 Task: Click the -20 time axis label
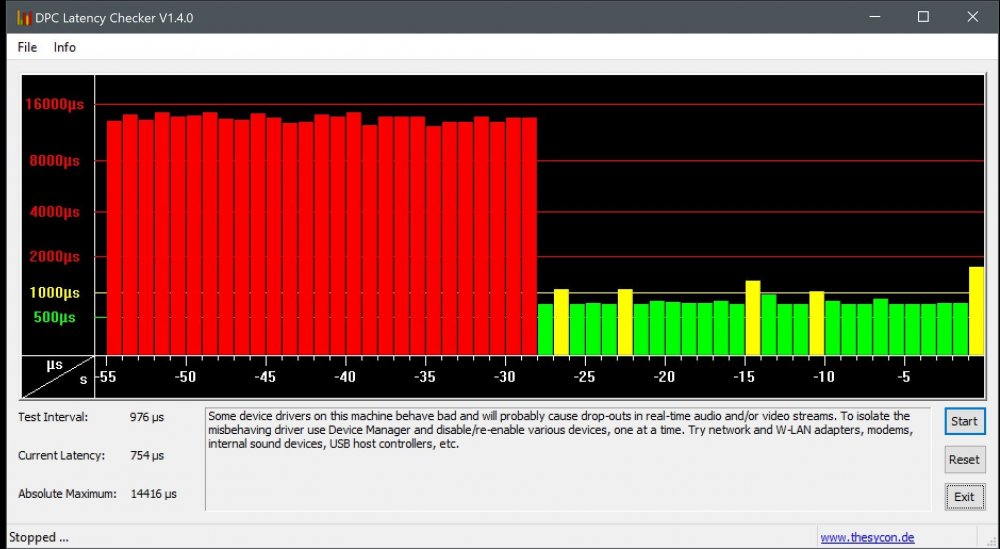(664, 377)
